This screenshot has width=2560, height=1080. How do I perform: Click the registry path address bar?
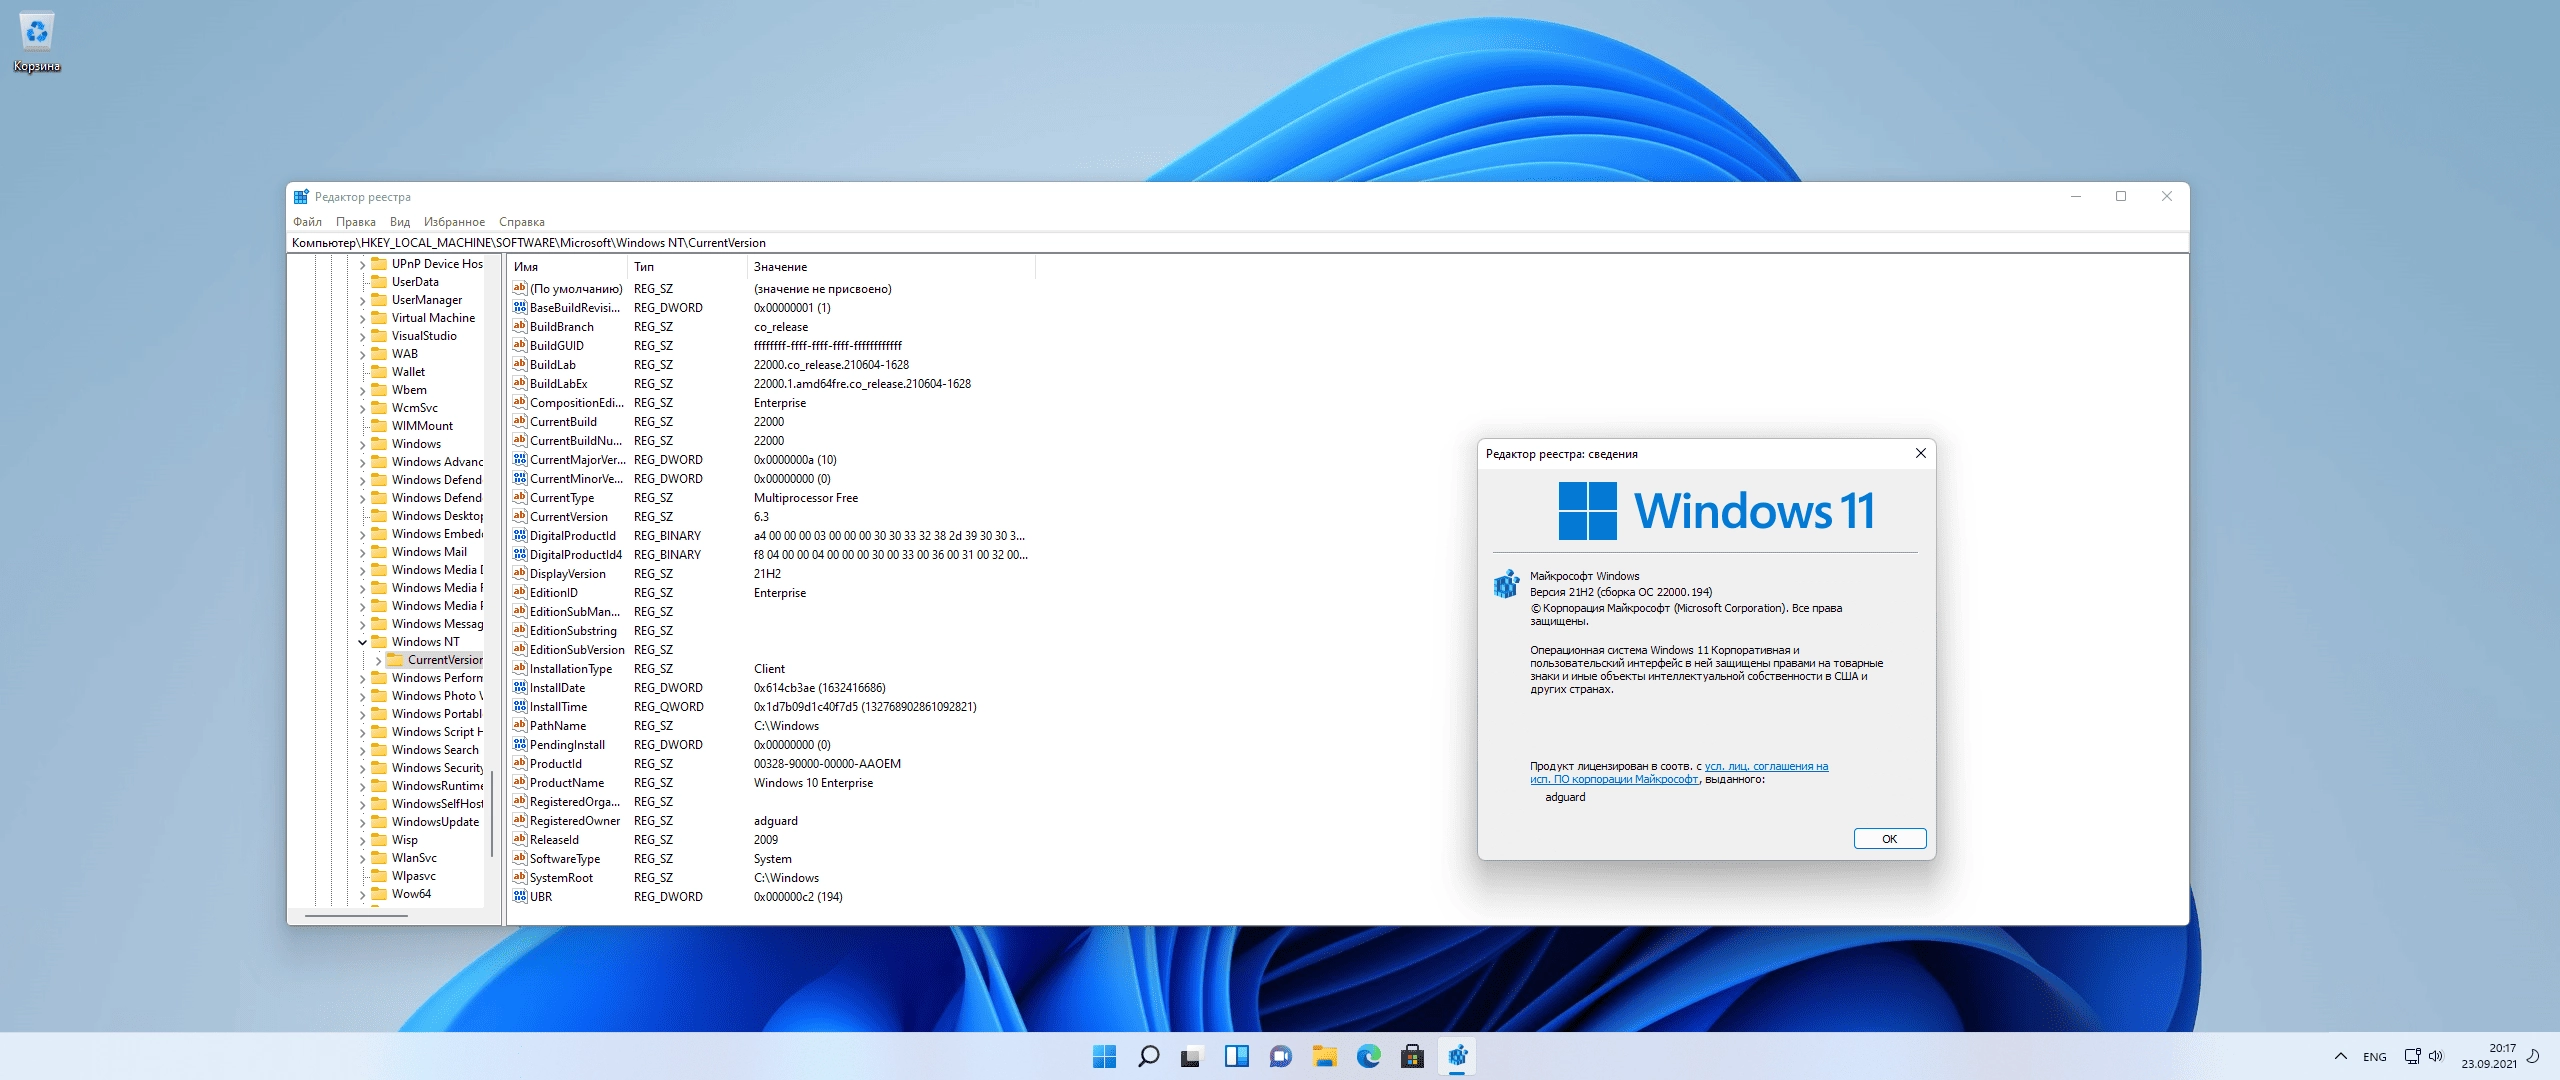[x=1237, y=243]
